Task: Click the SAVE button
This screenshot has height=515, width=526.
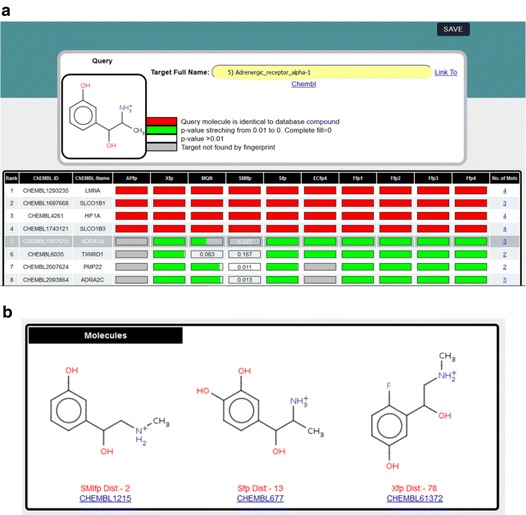Action: pos(453,29)
